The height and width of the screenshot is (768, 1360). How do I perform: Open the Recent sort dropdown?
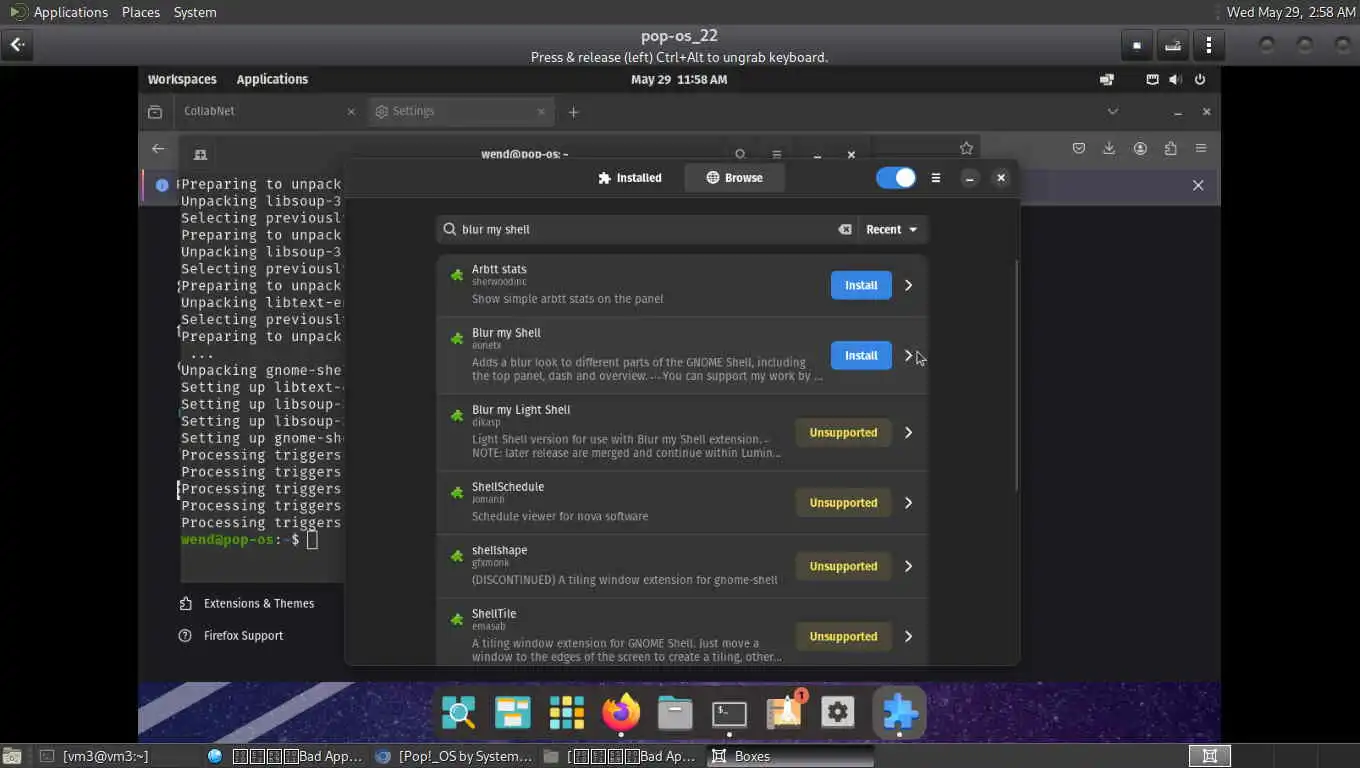(891, 229)
